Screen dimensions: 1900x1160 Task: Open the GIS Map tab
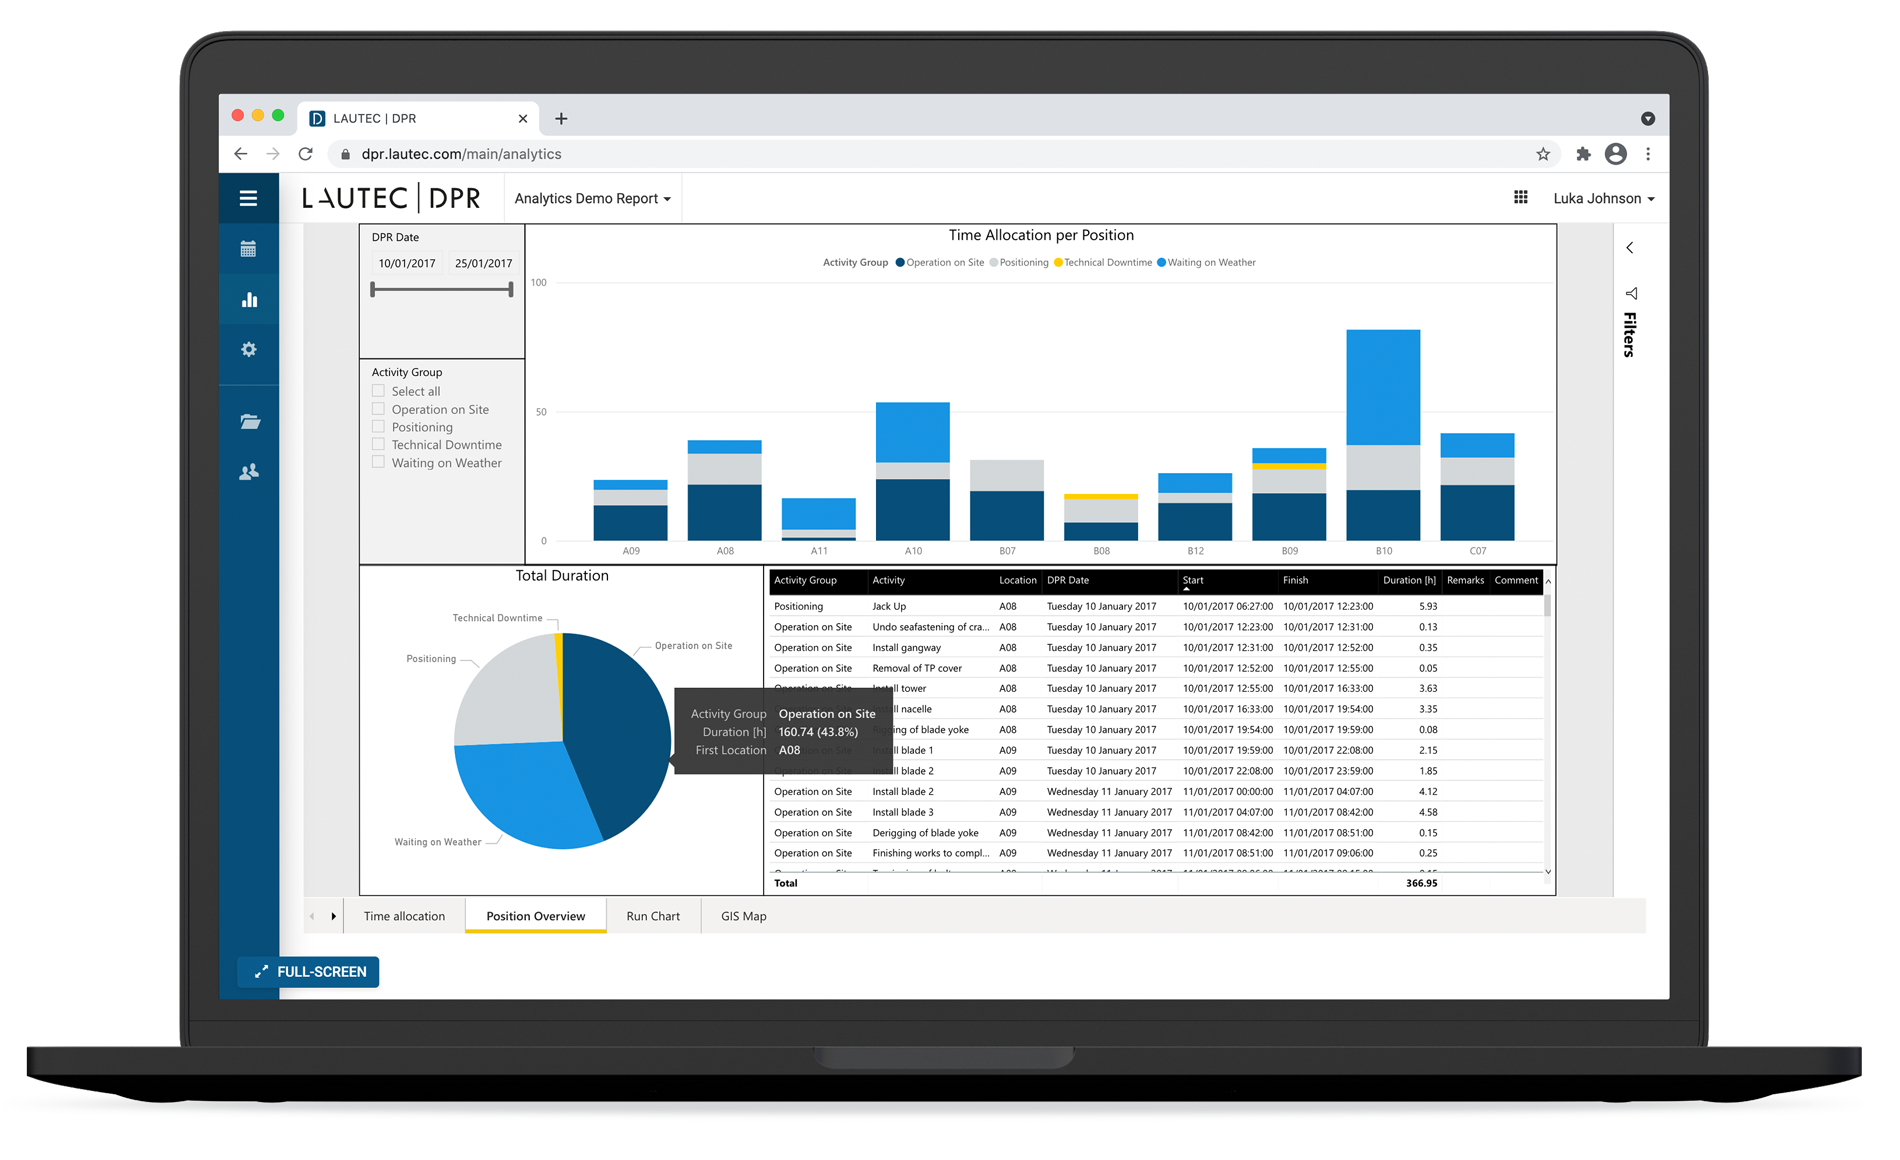(x=741, y=915)
